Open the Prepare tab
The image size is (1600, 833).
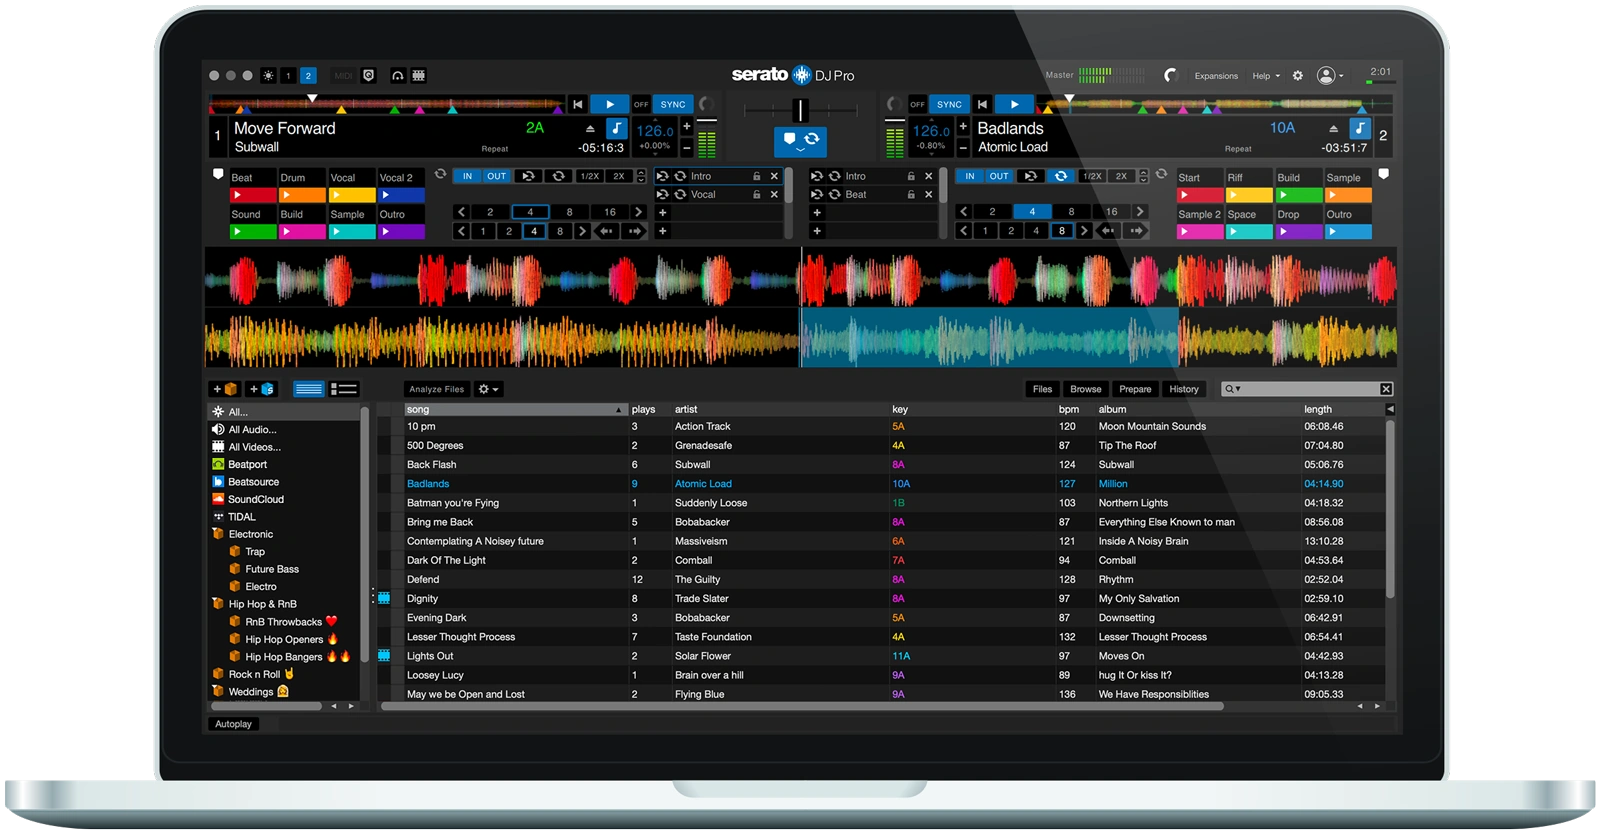(x=1135, y=389)
